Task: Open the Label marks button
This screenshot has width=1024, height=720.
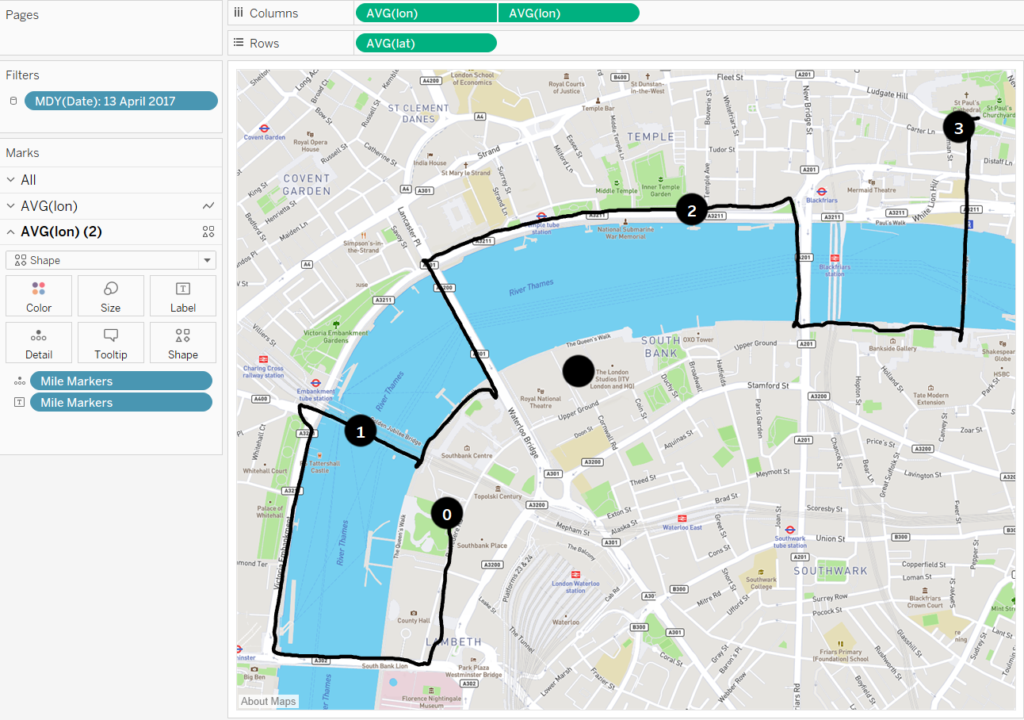Action: (183, 297)
